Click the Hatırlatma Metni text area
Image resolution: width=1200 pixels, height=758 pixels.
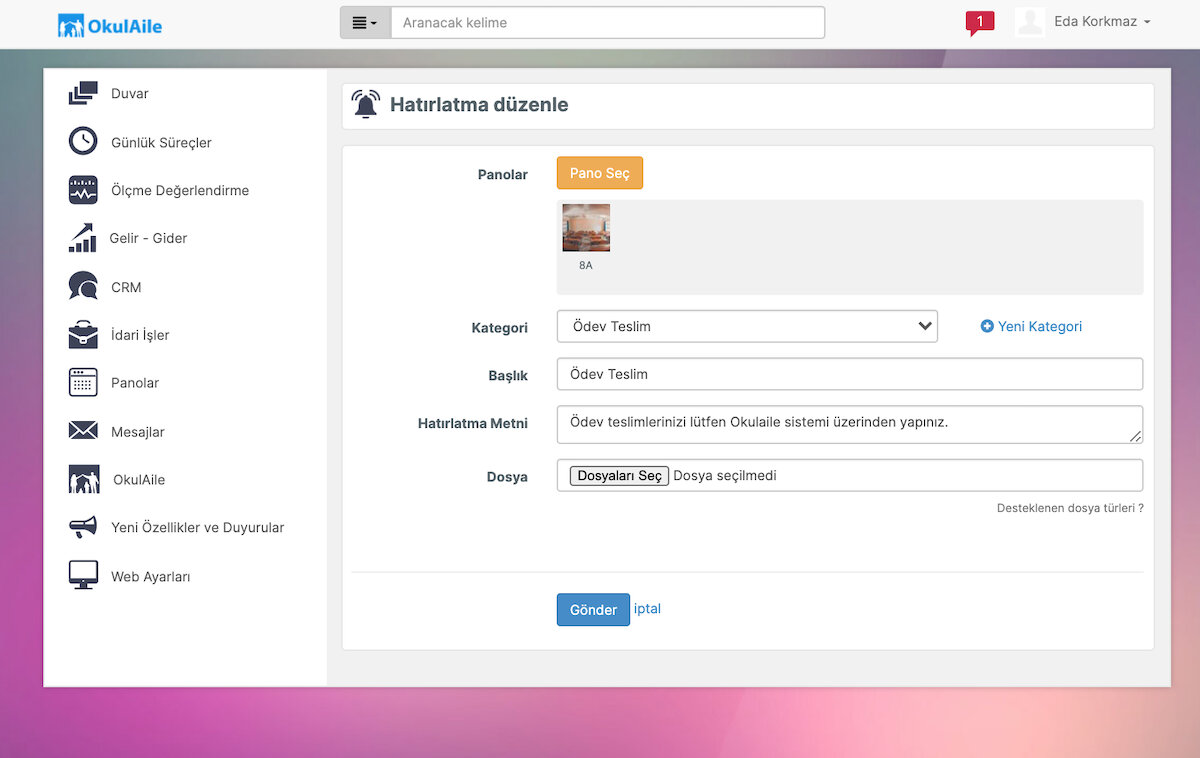click(x=850, y=424)
